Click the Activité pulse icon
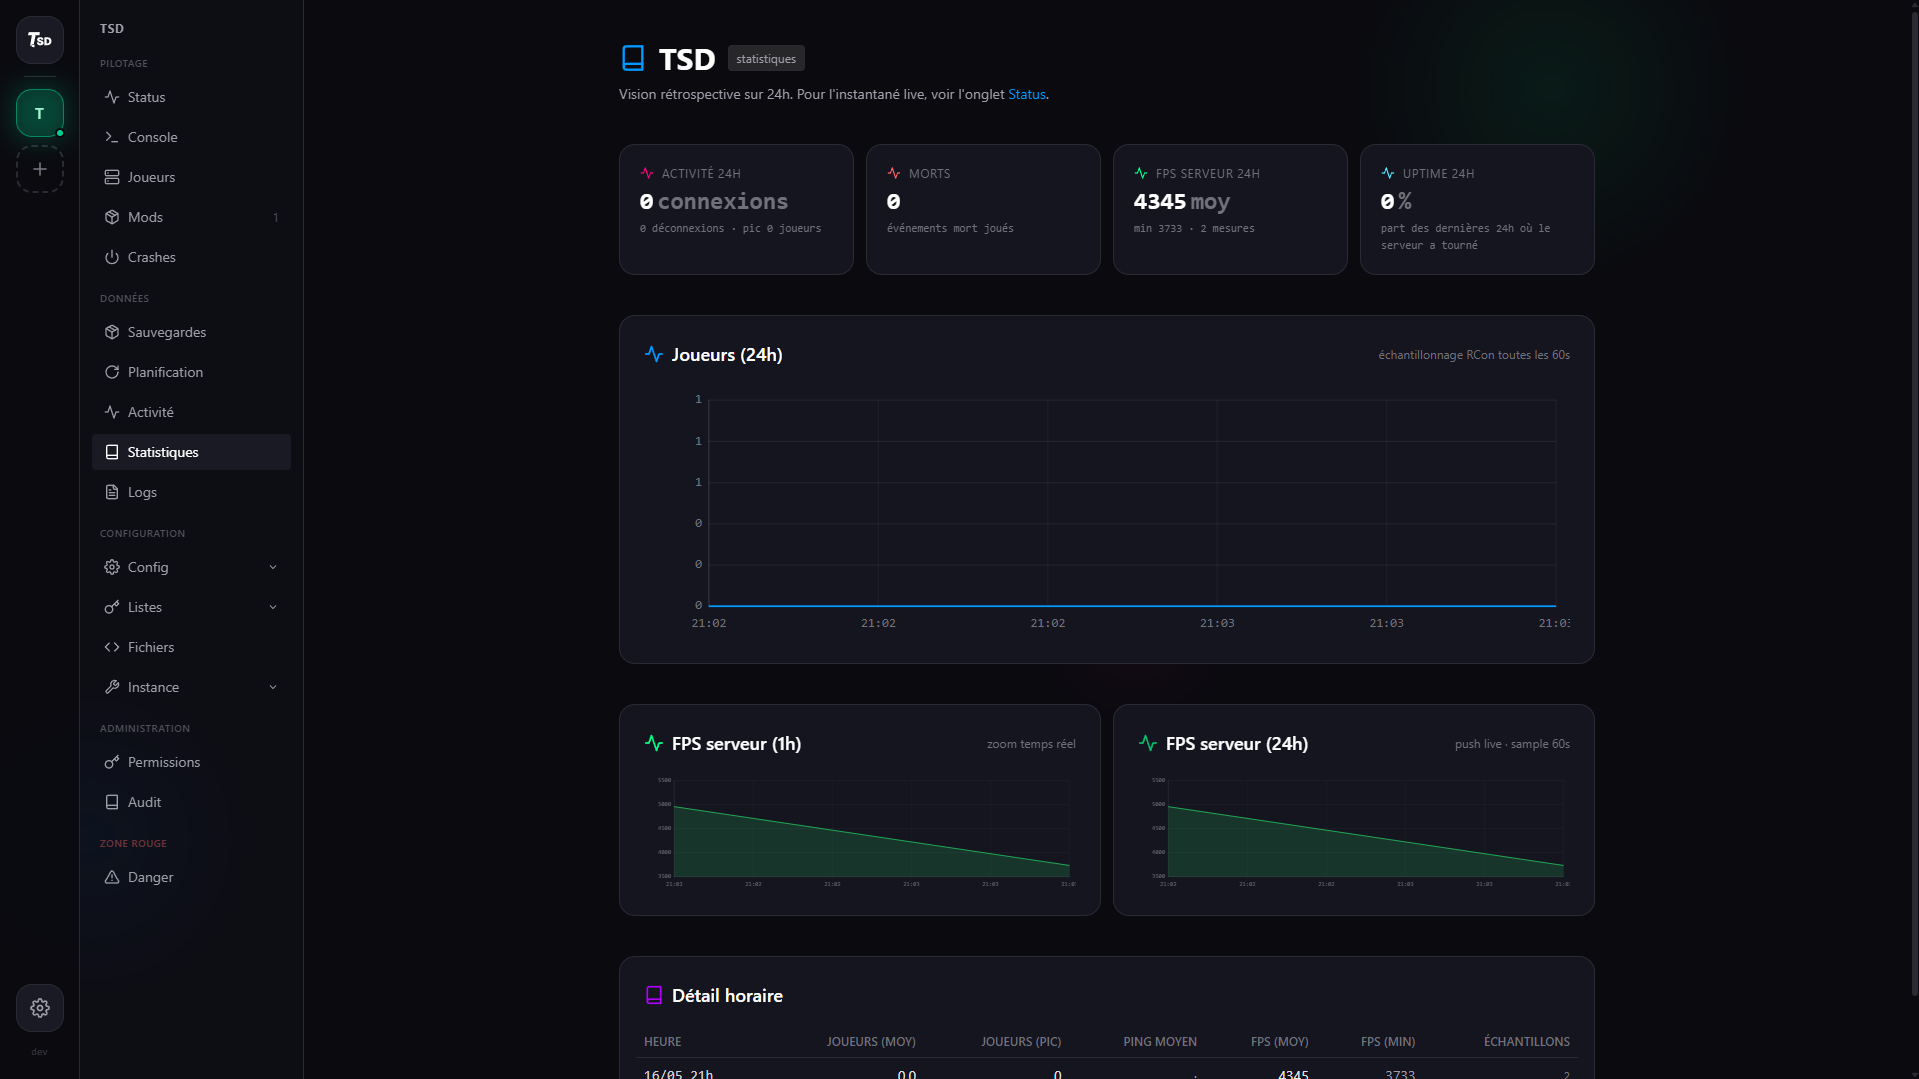The width and height of the screenshot is (1919, 1079). pyautogui.click(x=112, y=412)
